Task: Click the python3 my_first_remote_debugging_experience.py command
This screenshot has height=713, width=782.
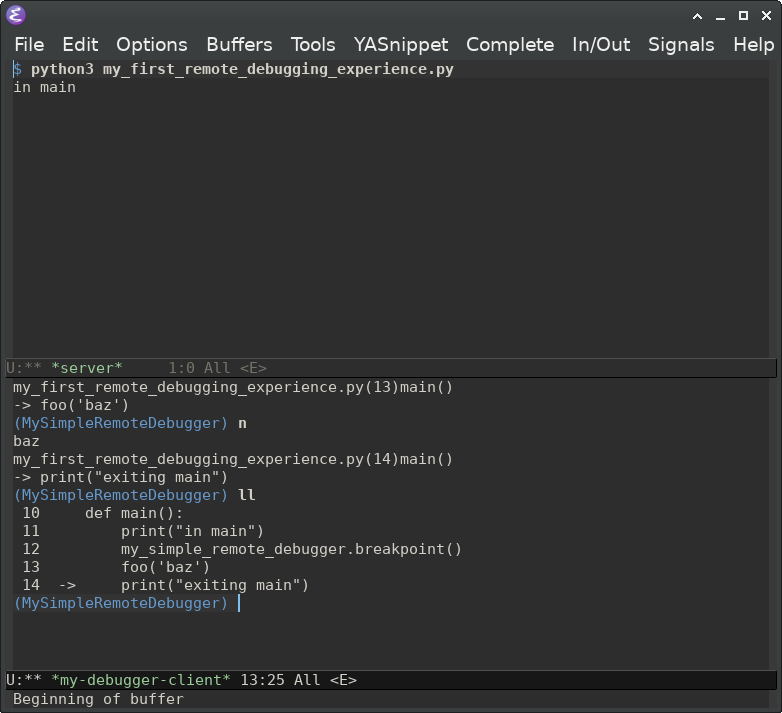Action: click(242, 69)
